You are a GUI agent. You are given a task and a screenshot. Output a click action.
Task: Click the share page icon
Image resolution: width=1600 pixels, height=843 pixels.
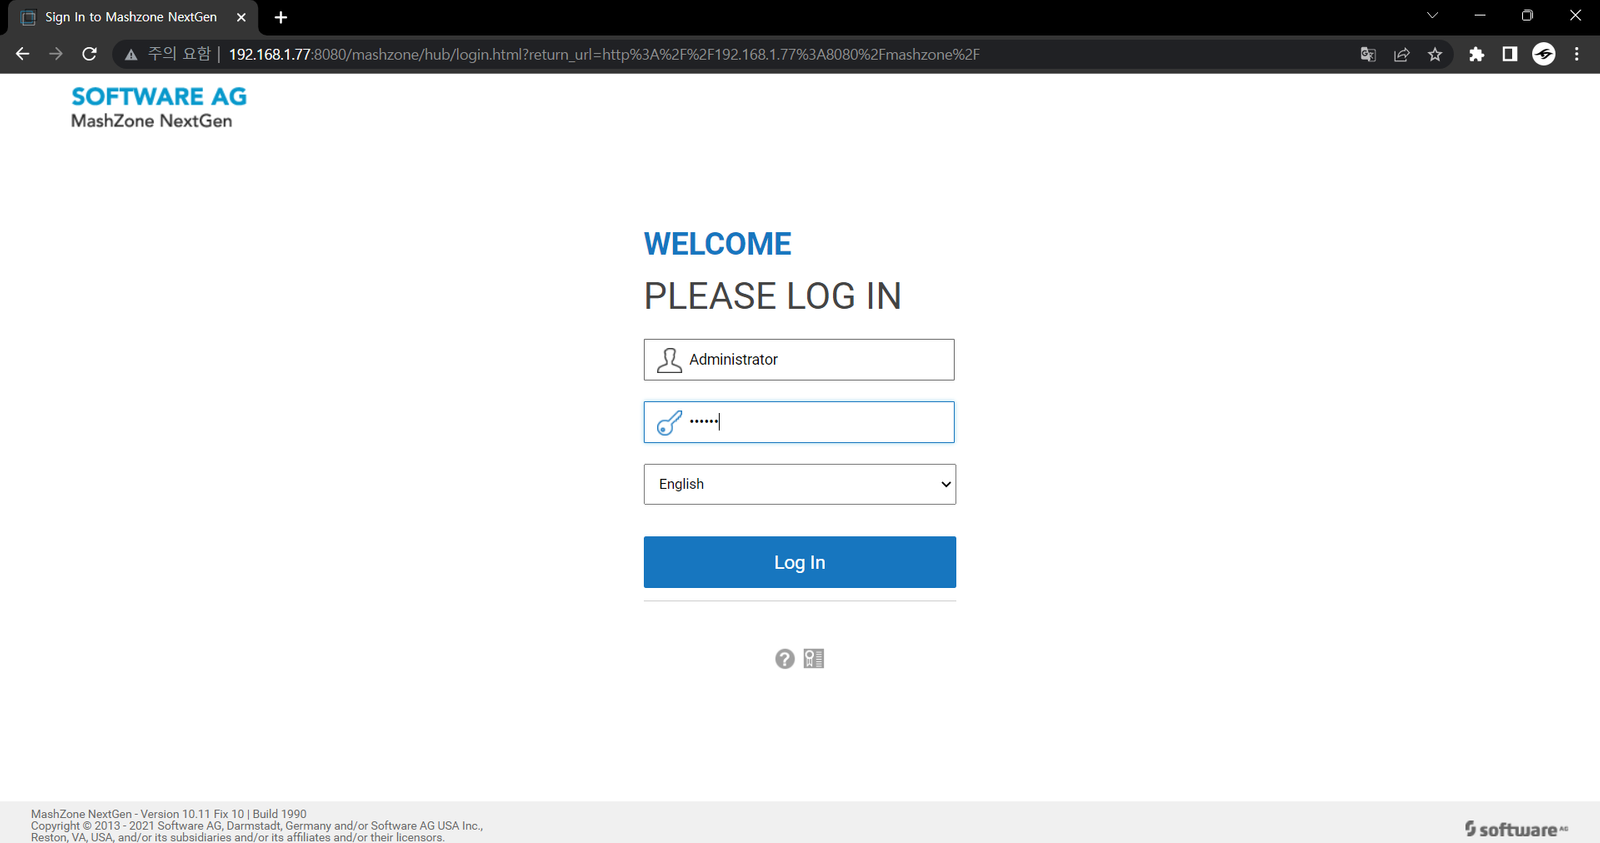click(x=1402, y=55)
